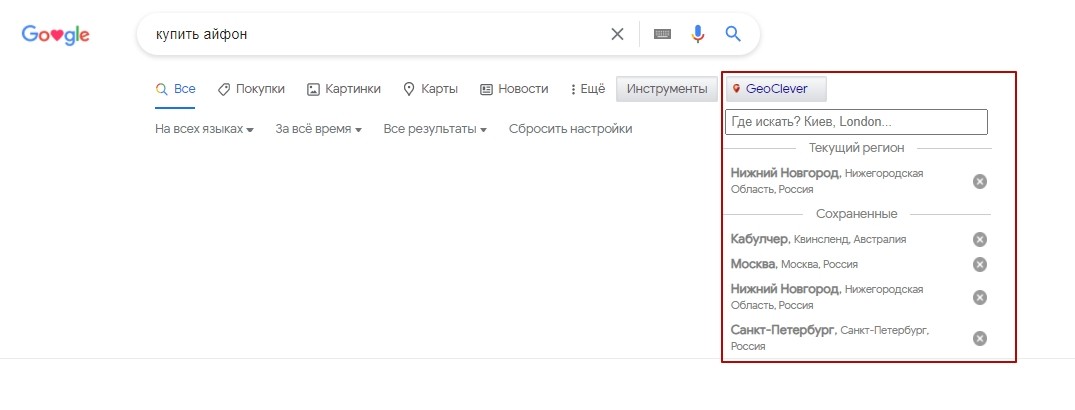Click Сбросить настройки link

coord(570,129)
